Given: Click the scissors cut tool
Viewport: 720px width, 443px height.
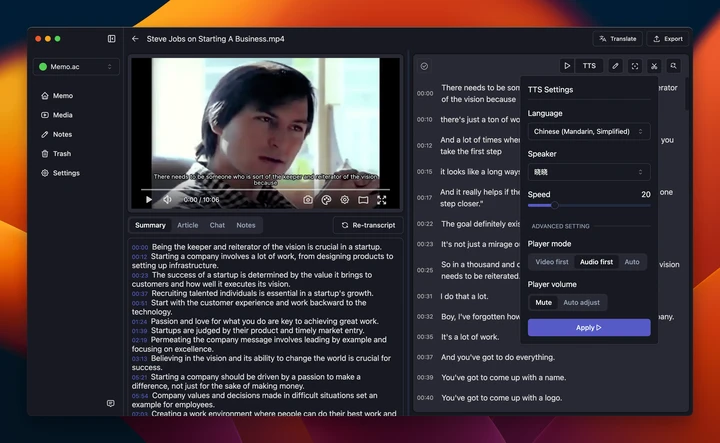Looking at the screenshot, I should pos(654,66).
